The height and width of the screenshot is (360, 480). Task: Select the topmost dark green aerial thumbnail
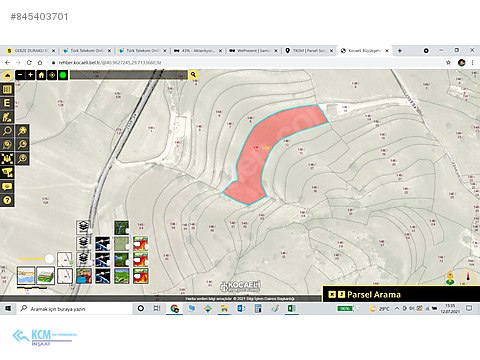[x=121, y=227]
